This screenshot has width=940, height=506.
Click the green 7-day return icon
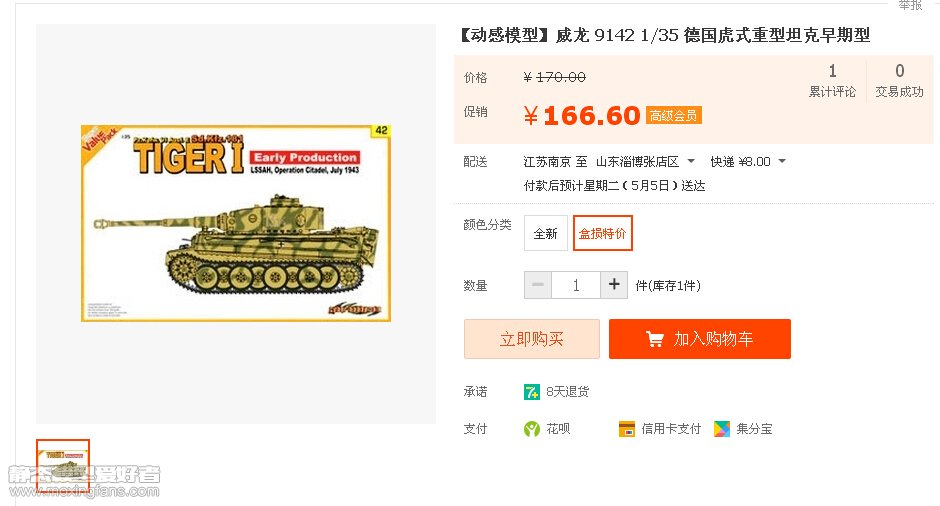532,392
